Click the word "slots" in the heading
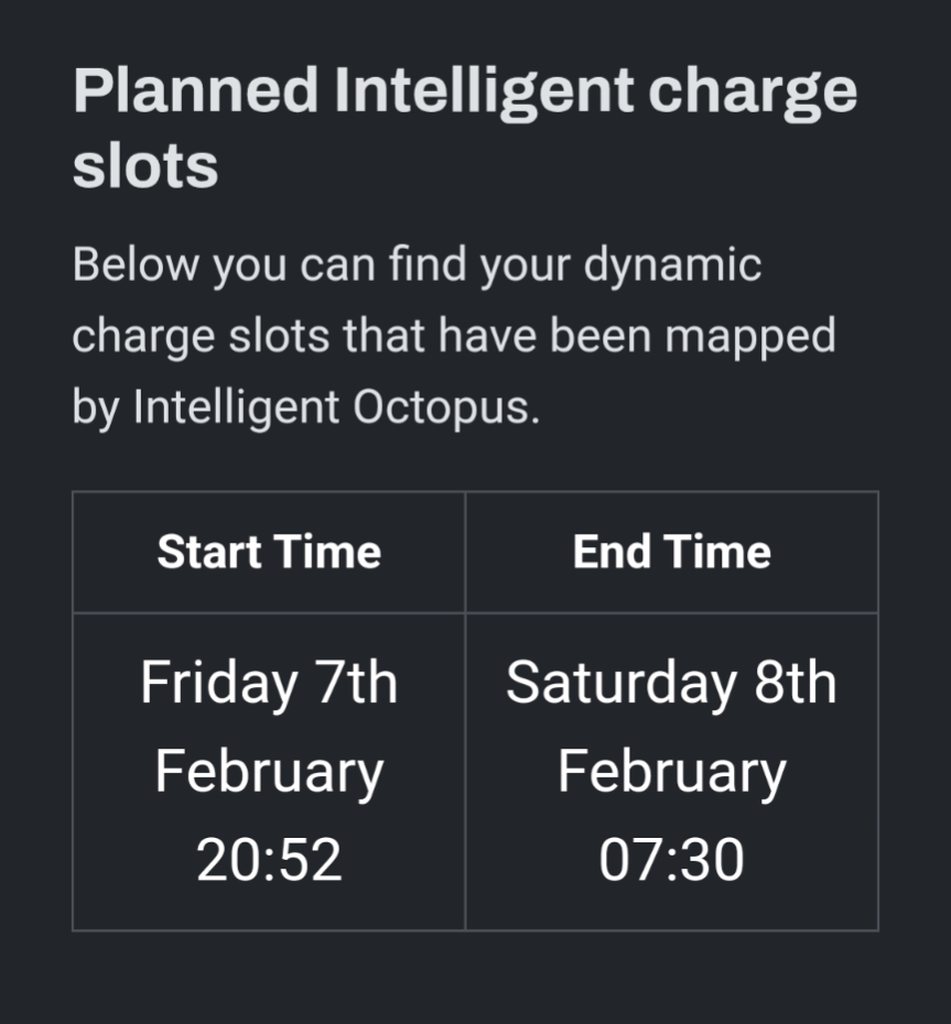951x1024 pixels. tap(145, 166)
